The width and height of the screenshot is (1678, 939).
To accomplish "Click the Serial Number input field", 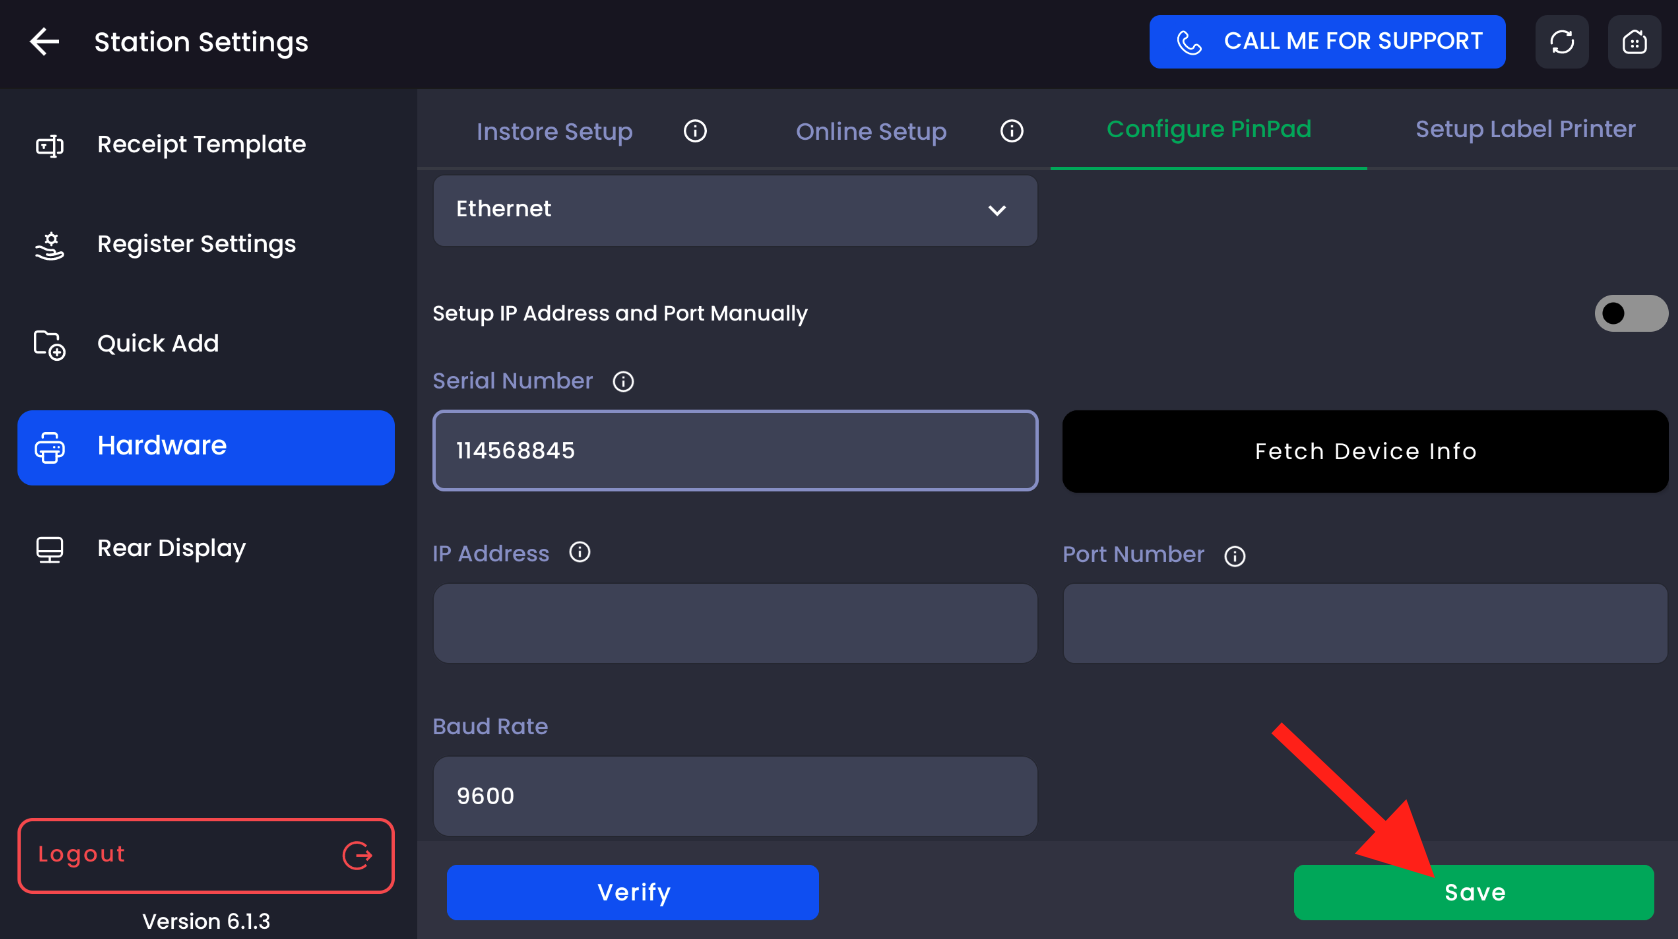I will click(x=735, y=451).
